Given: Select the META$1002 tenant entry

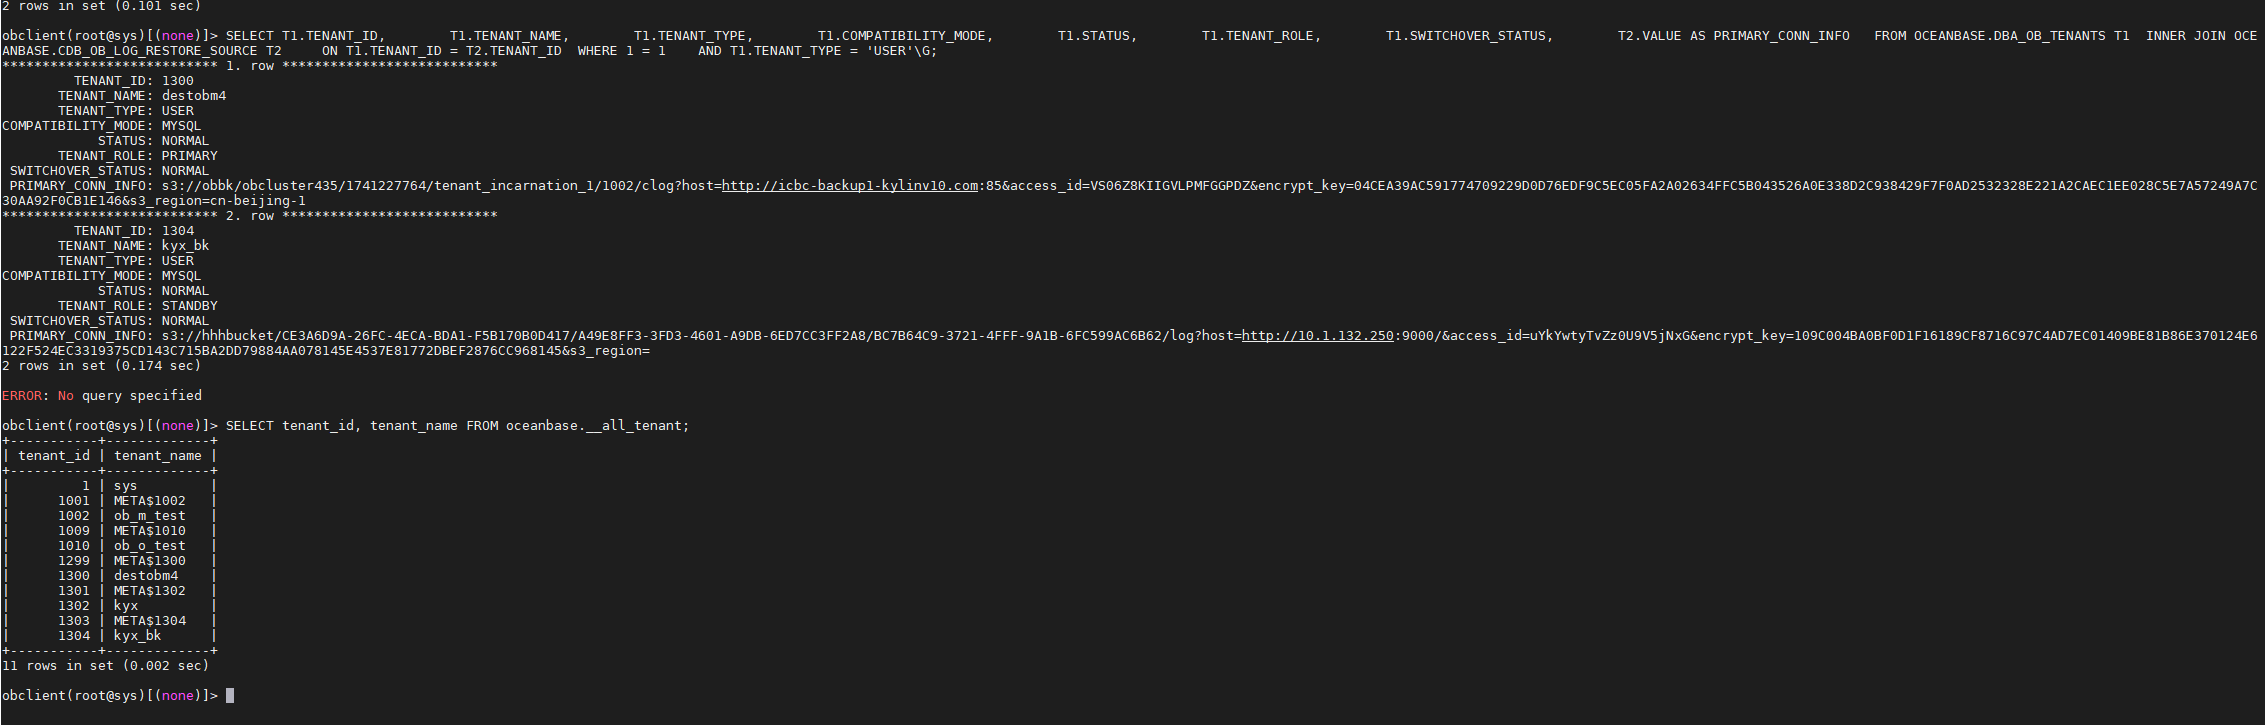Looking at the screenshot, I should (149, 501).
